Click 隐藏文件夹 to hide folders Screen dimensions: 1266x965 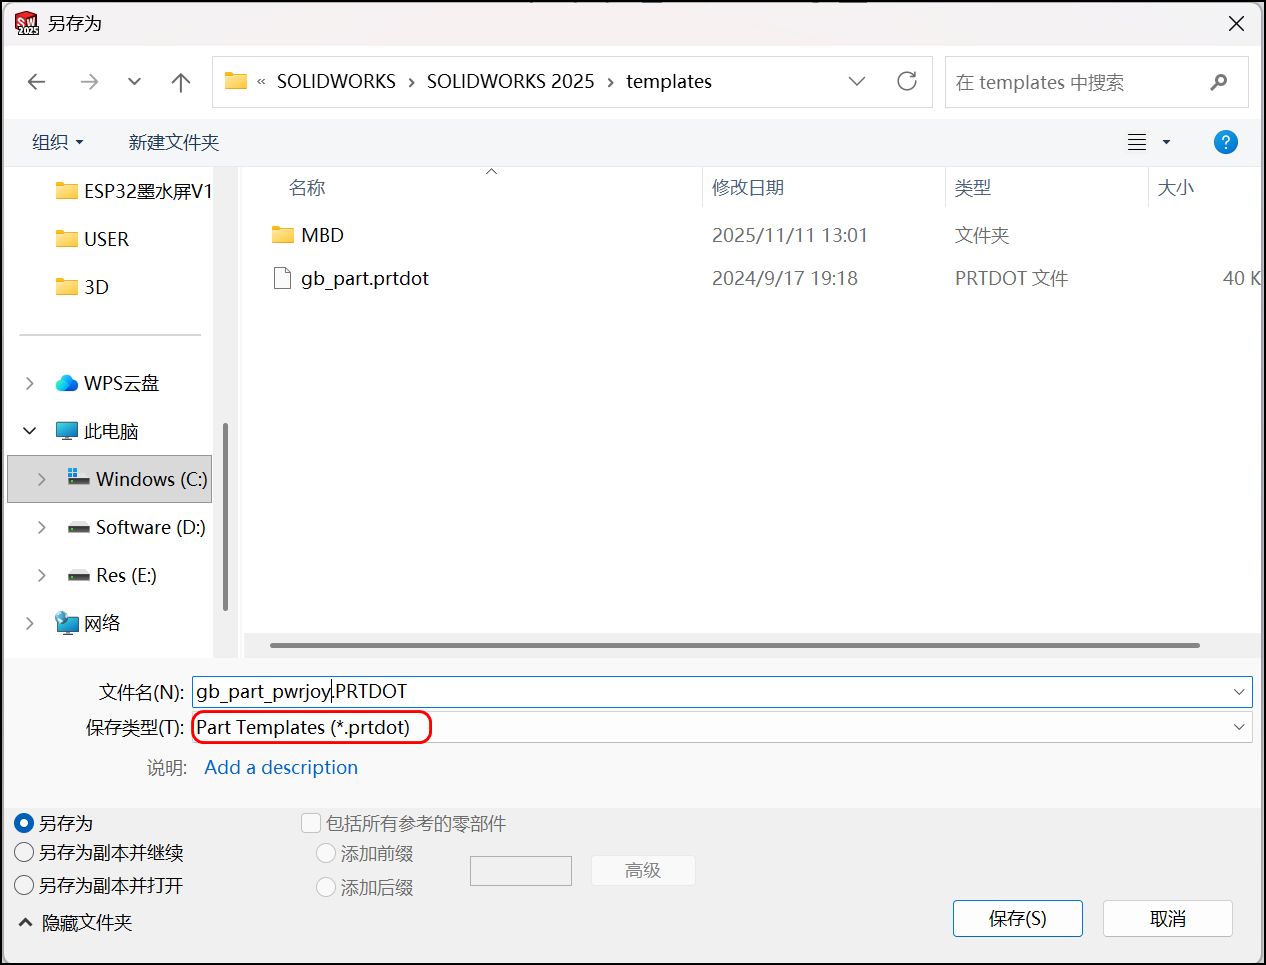point(75,923)
